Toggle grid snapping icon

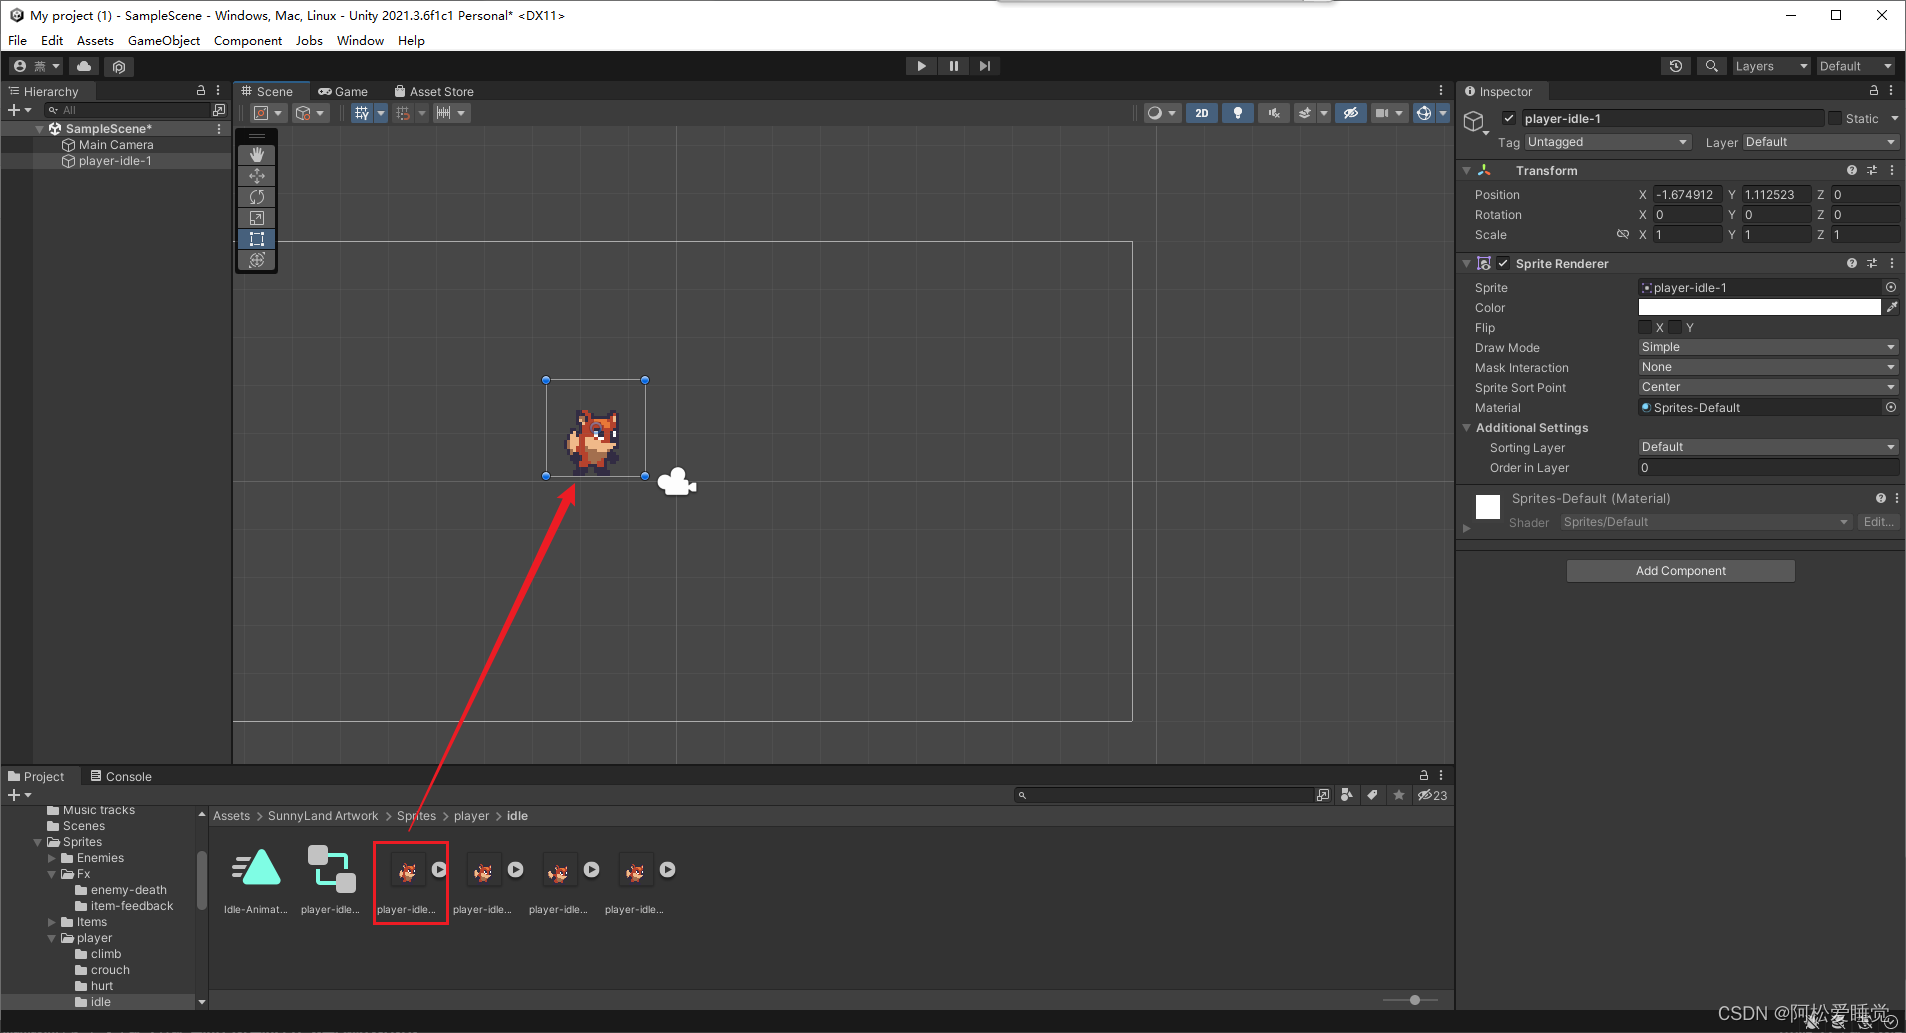(x=403, y=113)
